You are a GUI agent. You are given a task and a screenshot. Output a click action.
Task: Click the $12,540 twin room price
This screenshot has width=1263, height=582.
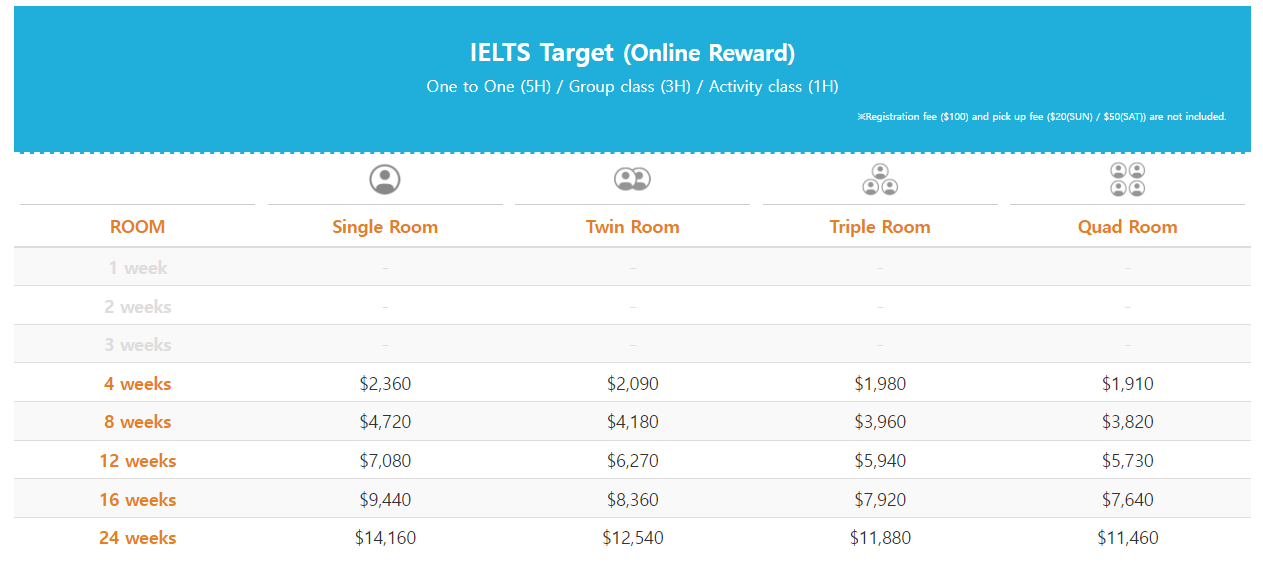tap(632, 538)
